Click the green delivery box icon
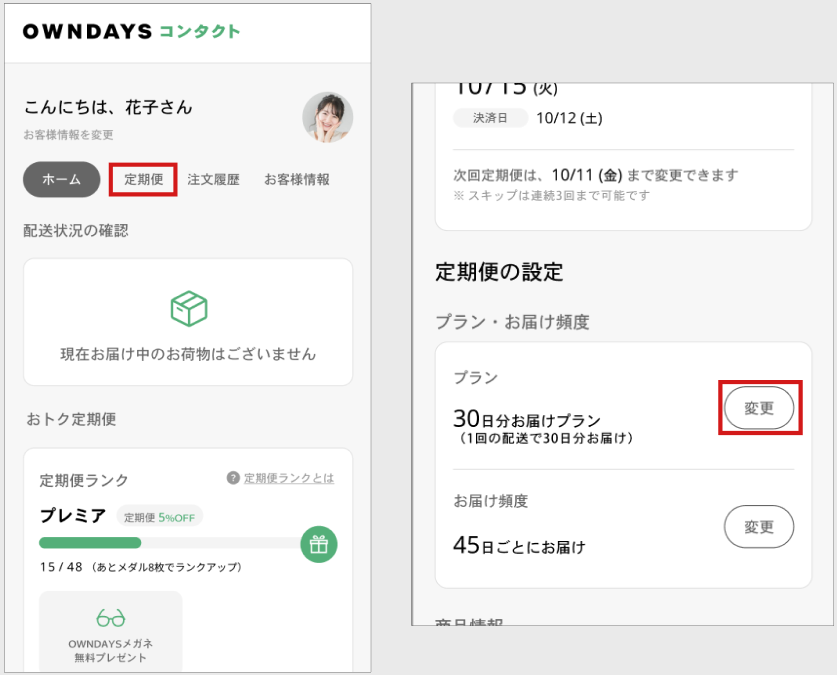This screenshot has height=675, width=837. tap(189, 308)
